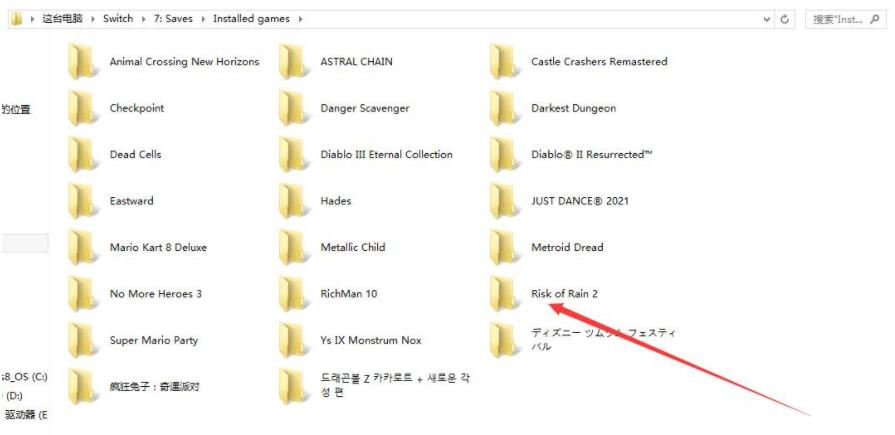
Task: Select the (D:) drive in the sidebar
Action: tap(14, 396)
